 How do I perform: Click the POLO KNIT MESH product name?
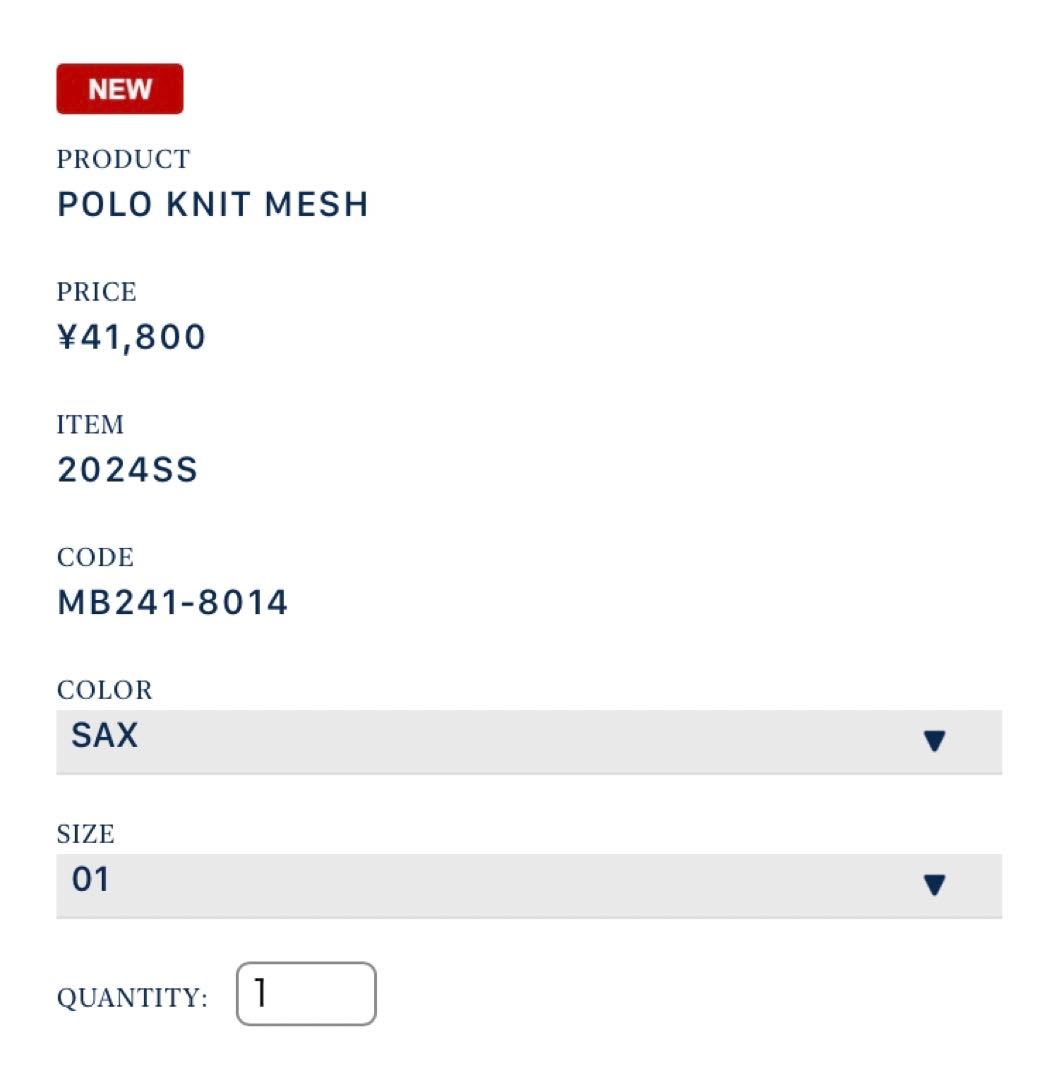click(213, 203)
